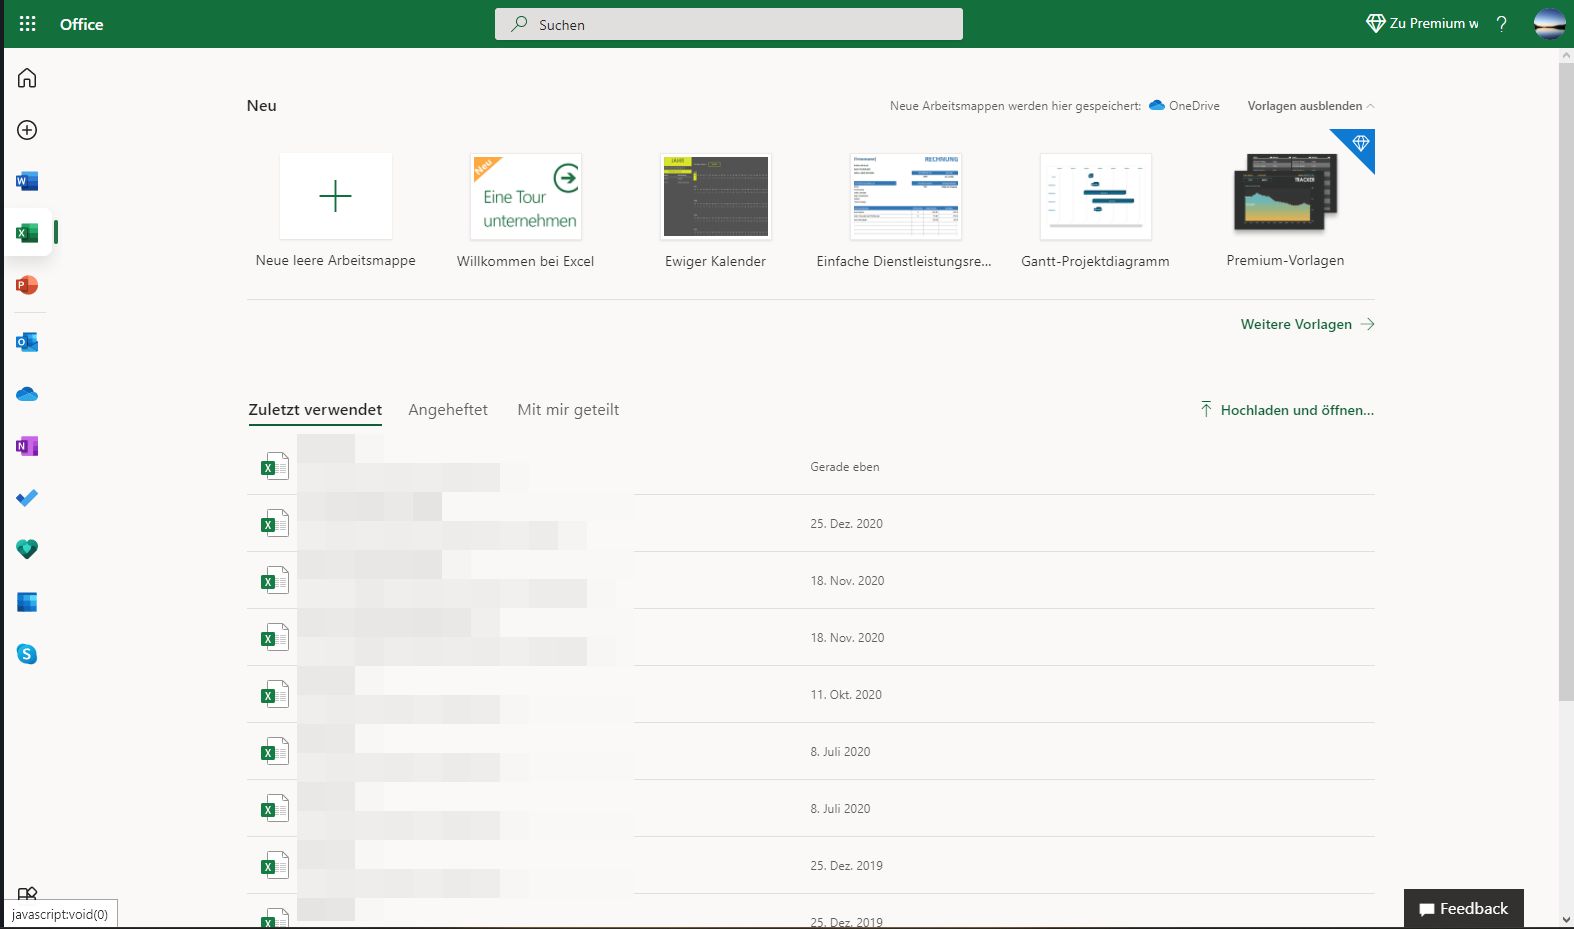Click the Office title in header
Image resolution: width=1574 pixels, height=929 pixels.
(x=81, y=24)
